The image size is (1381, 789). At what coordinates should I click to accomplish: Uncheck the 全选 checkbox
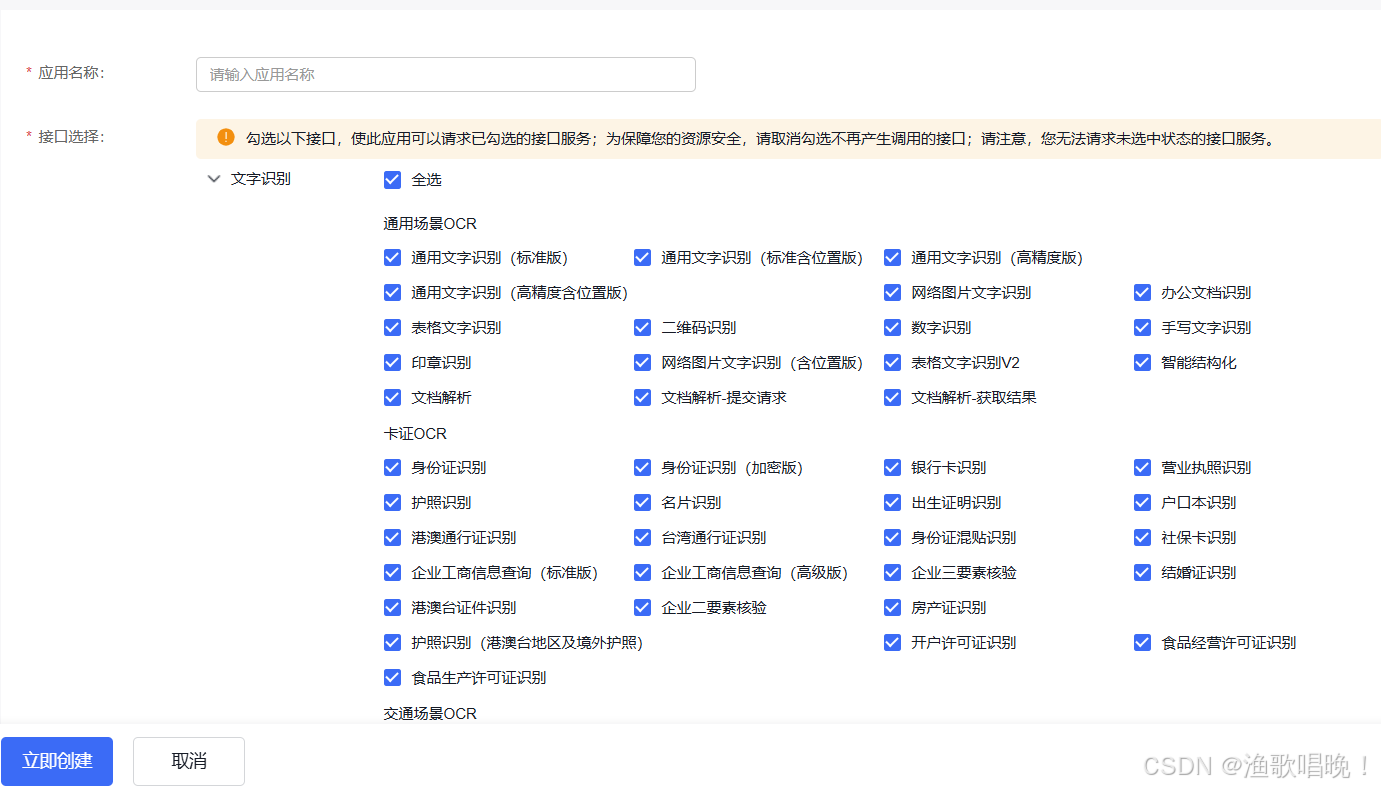[392, 179]
